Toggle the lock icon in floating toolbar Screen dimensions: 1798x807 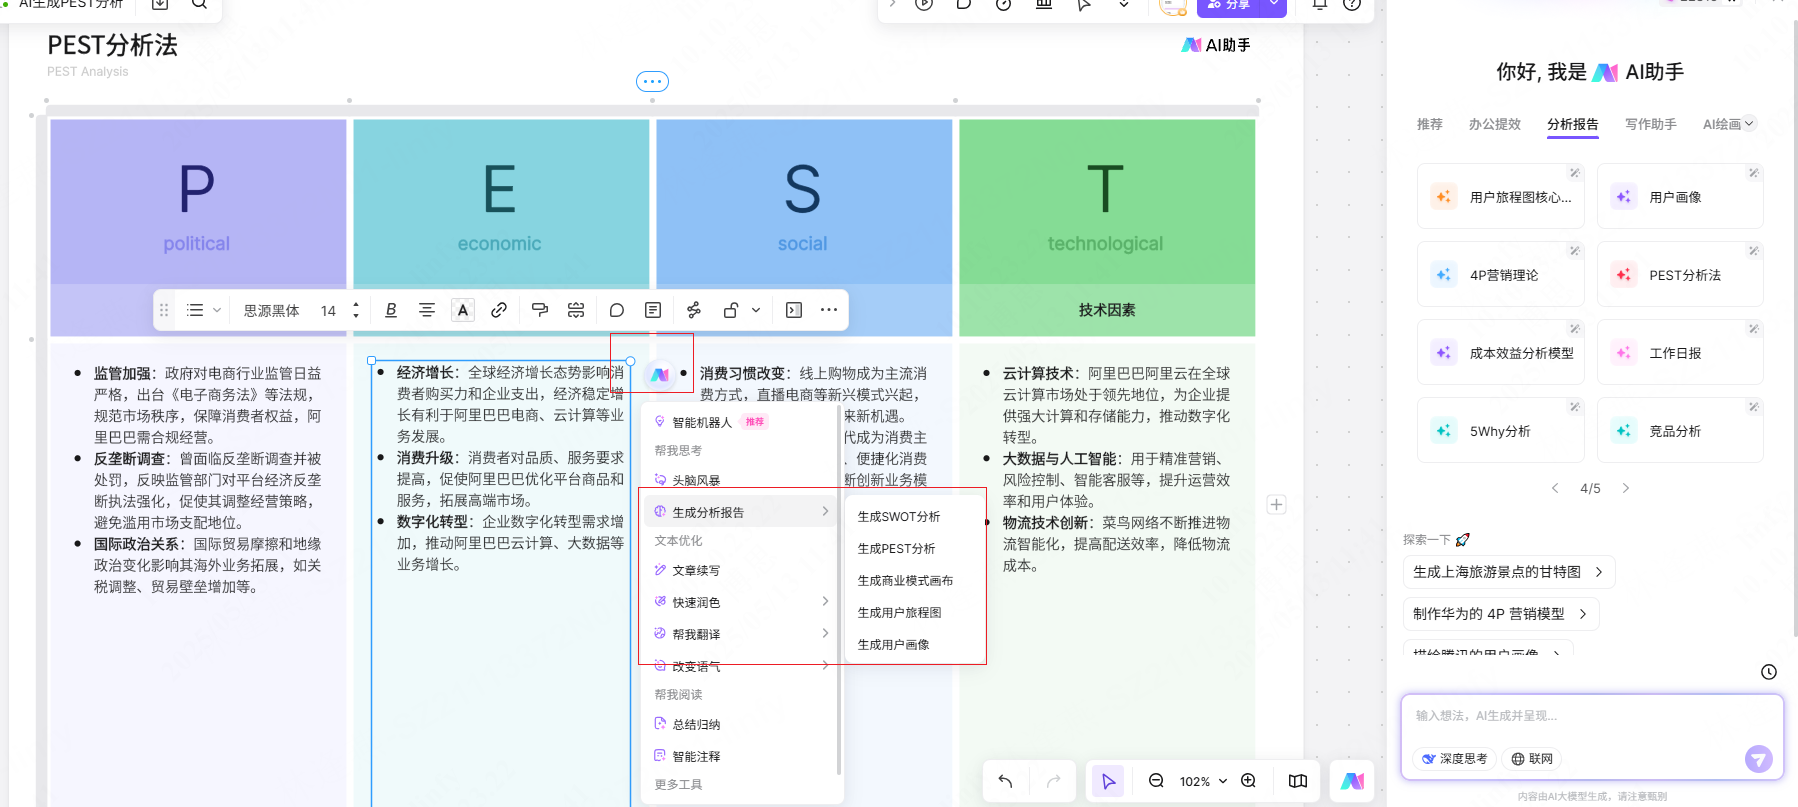(x=731, y=310)
